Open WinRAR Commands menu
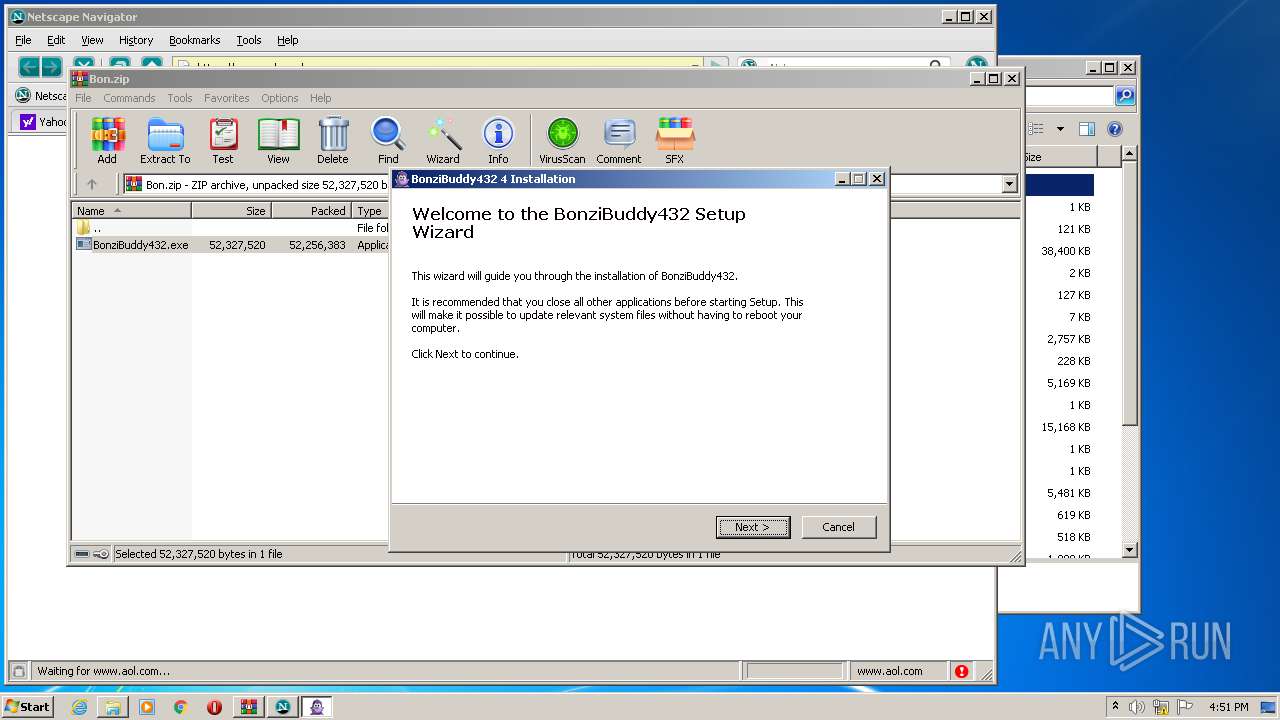Viewport: 1280px width, 720px height. tap(129, 98)
